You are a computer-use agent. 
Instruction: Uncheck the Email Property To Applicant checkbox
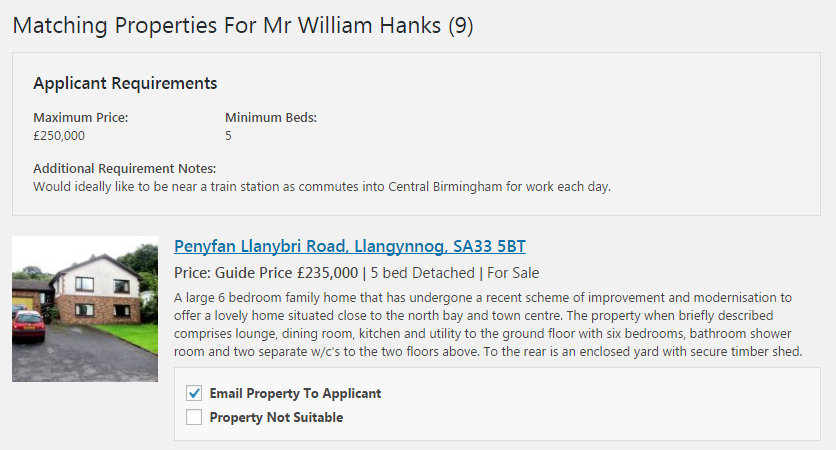194,393
